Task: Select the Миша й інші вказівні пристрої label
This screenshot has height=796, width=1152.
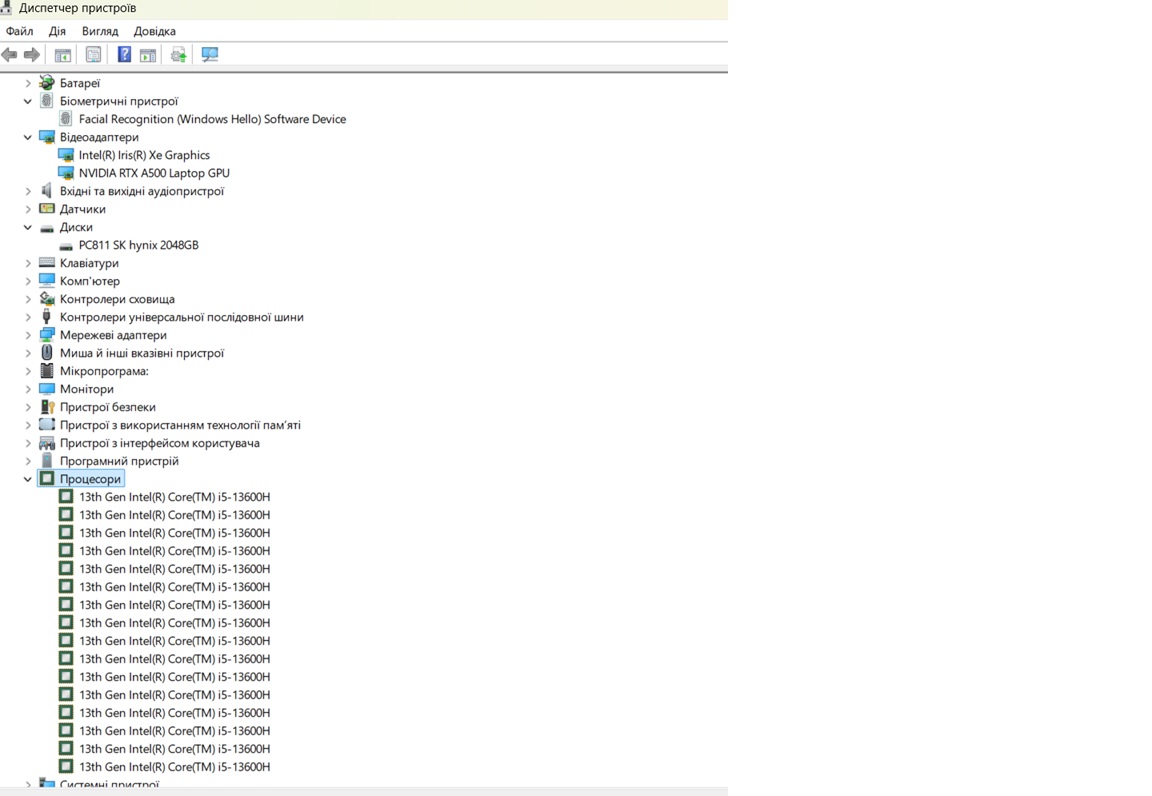Action: pos(142,353)
